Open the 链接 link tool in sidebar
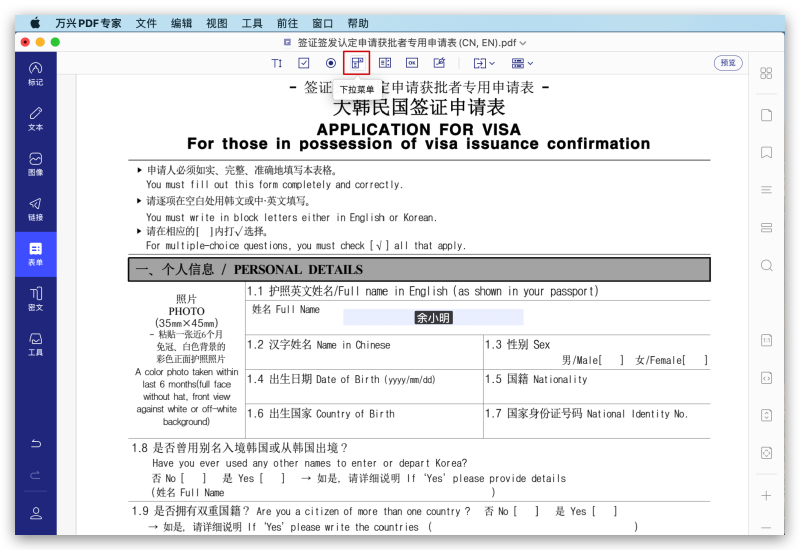This screenshot has height=550, width=800. click(35, 209)
